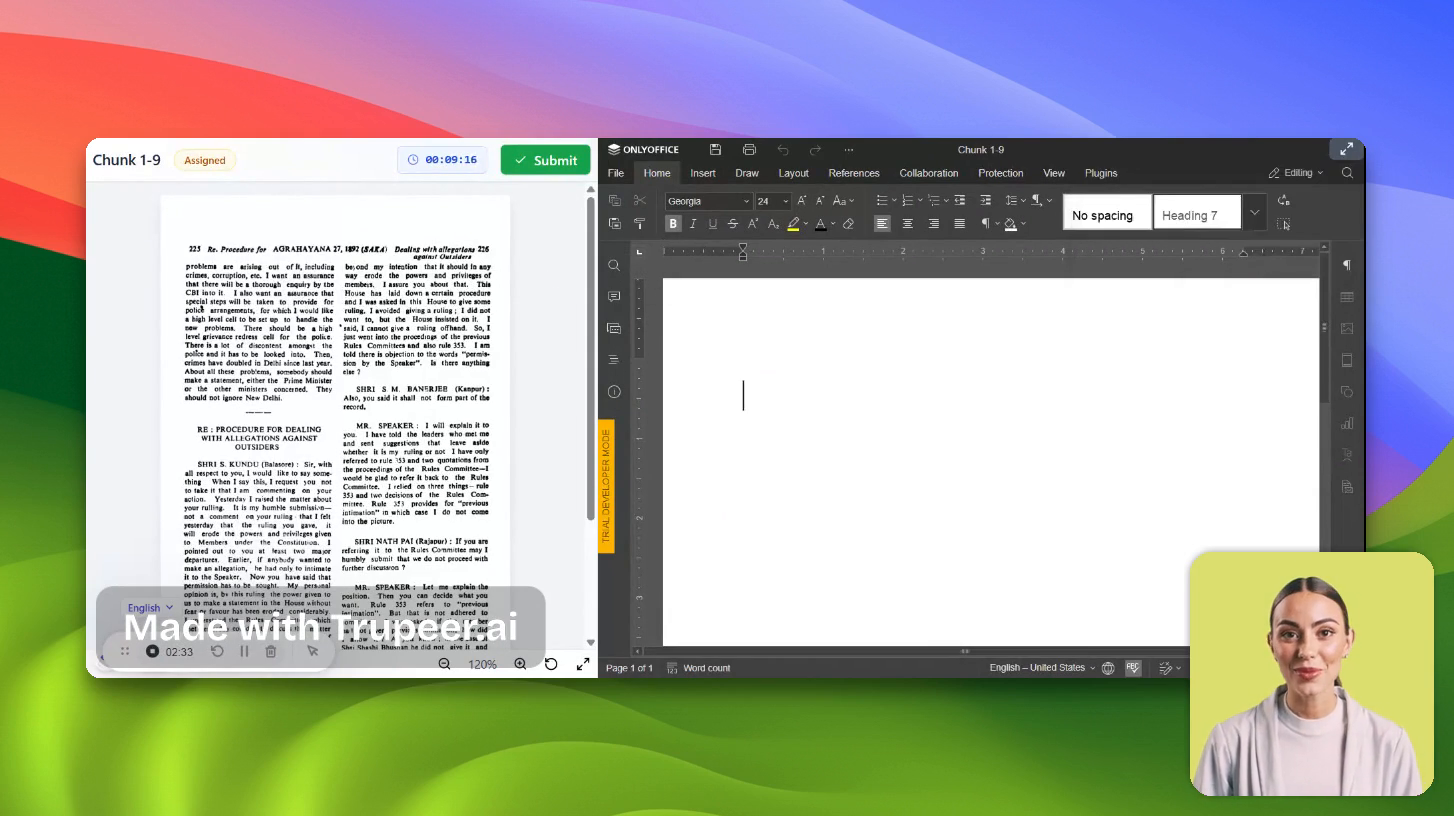
Task: Open the numbered list dropdown
Action: pyautogui.click(x=920, y=201)
